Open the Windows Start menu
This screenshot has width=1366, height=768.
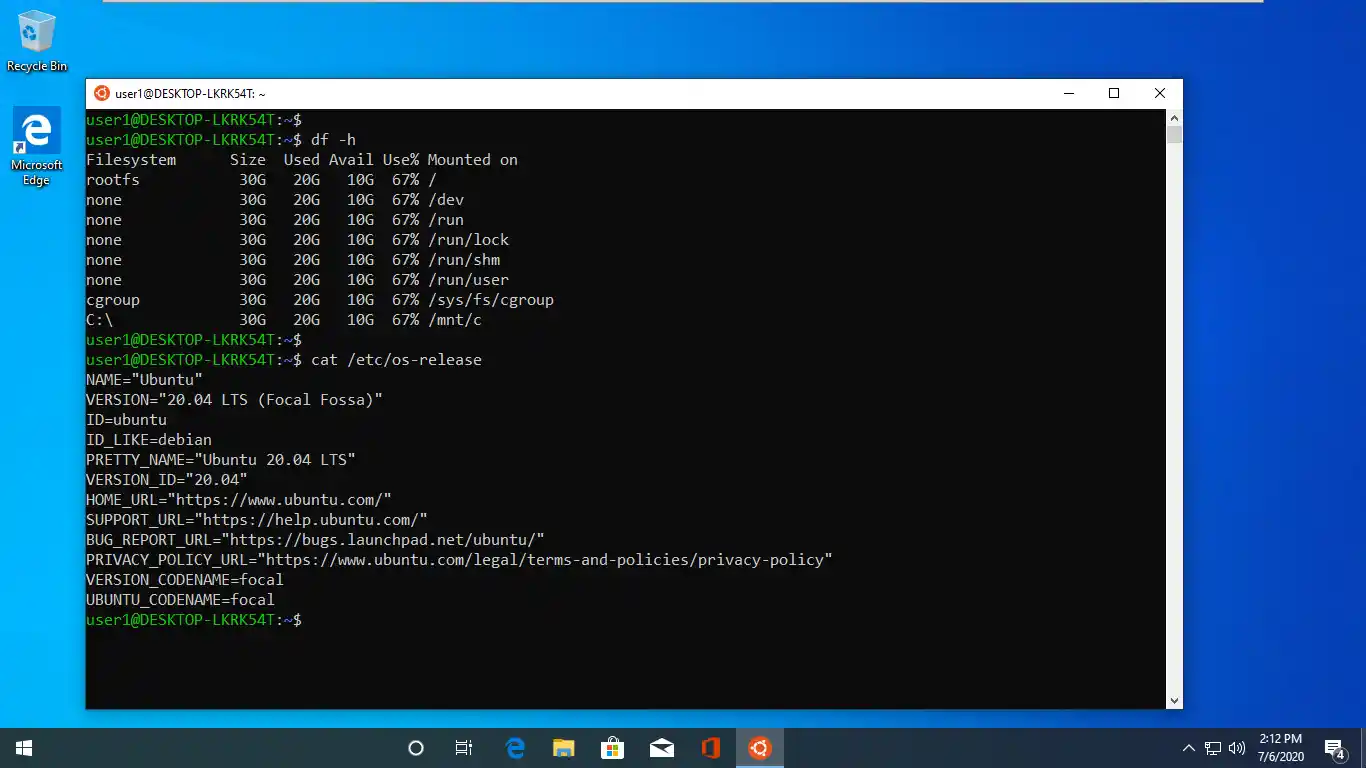point(23,747)
